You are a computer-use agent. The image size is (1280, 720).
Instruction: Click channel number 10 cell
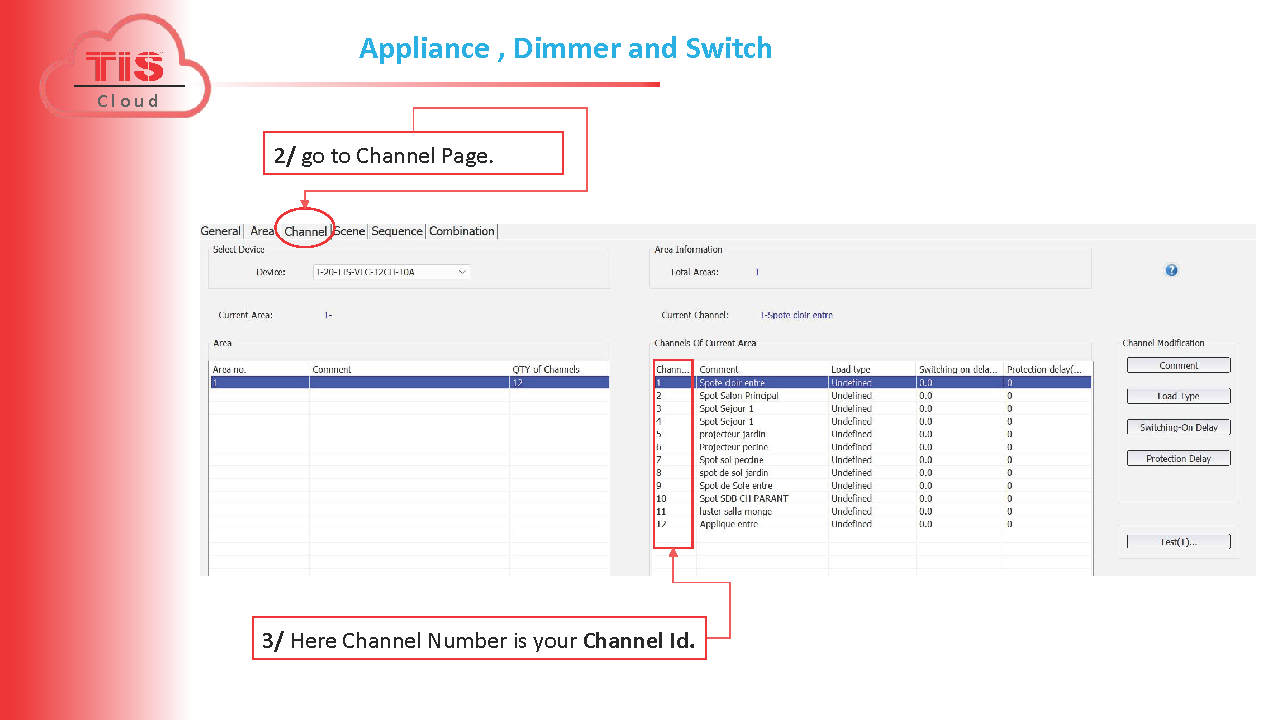661,498
